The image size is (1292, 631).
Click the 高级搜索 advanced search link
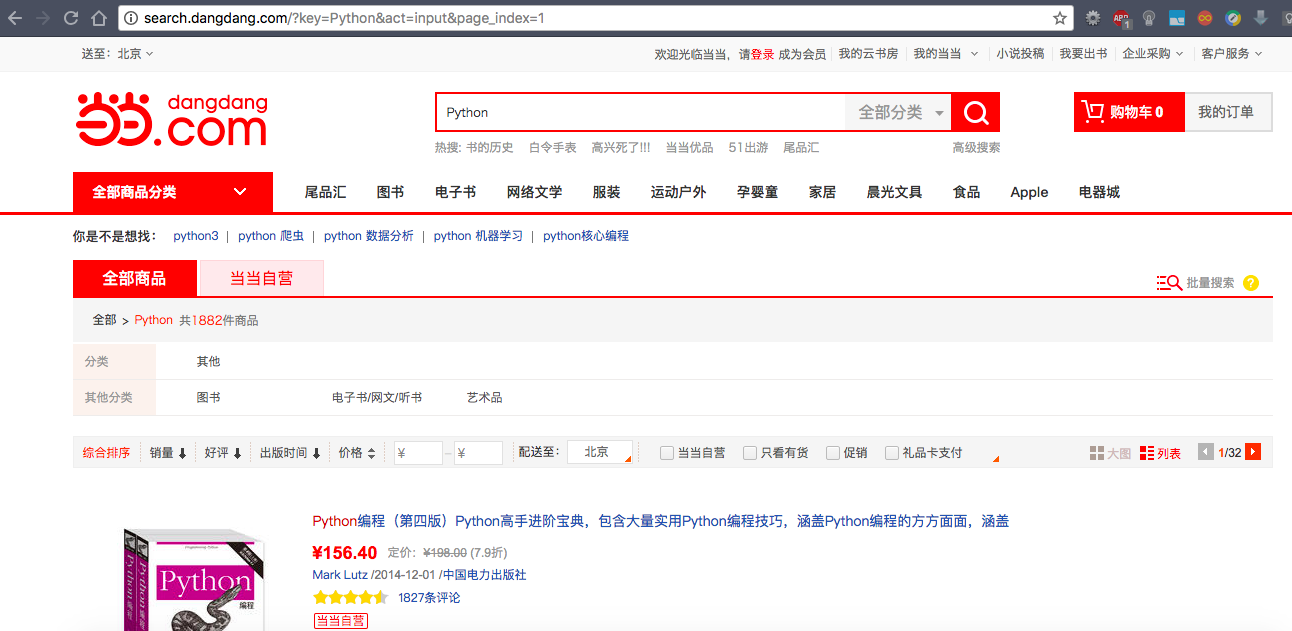click(x=976, y=148)
